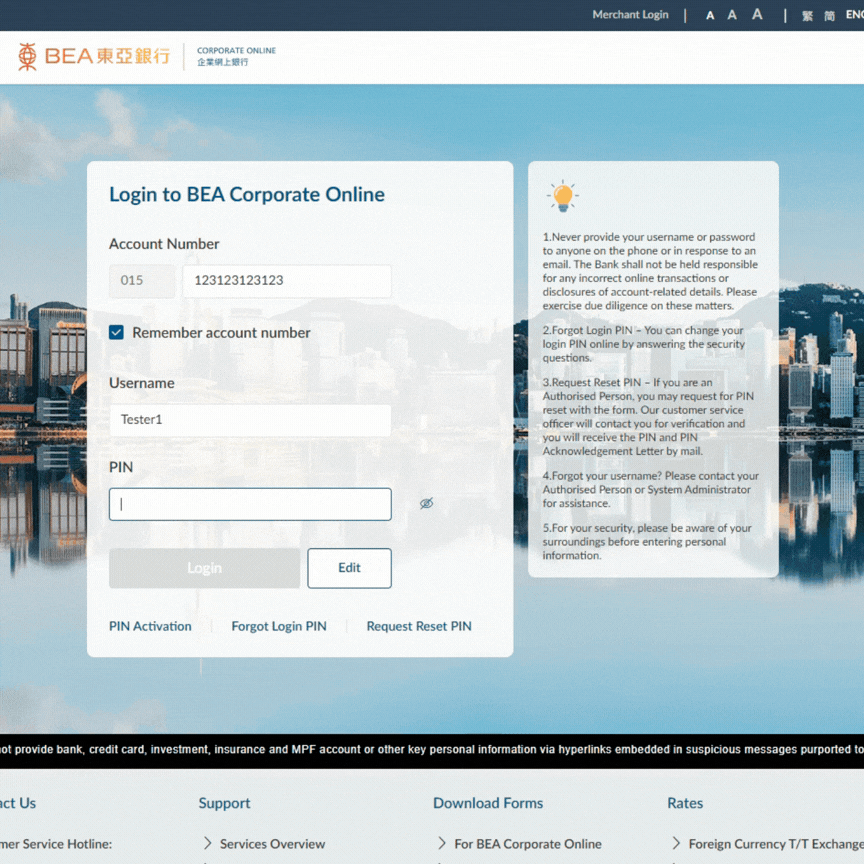
Task: Click the Support footer heading
Action: (x=224, y=803)
